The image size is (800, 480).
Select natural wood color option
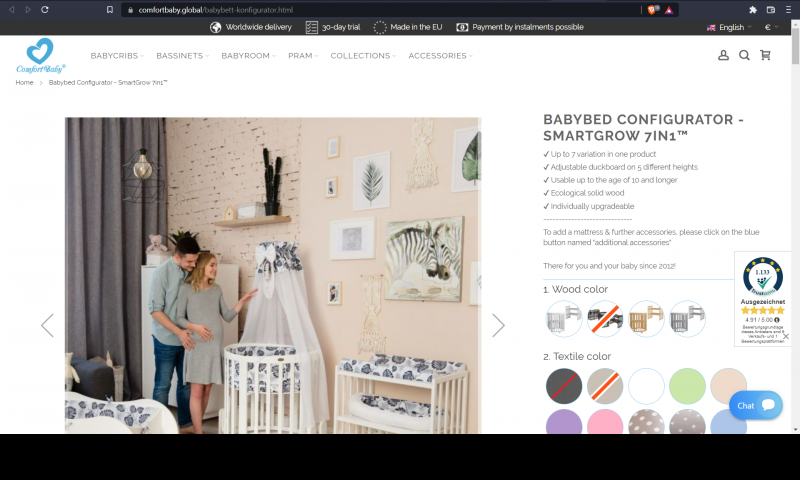tap(646, 318)
